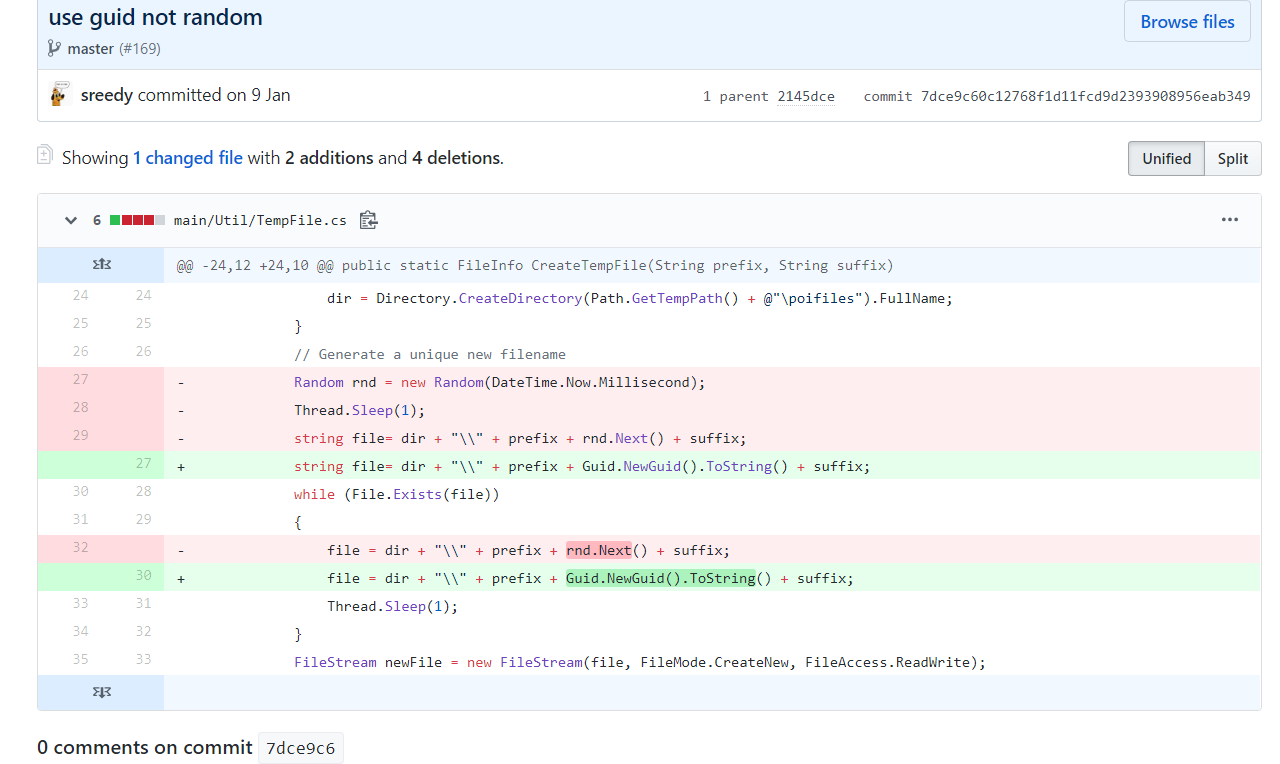Open the sreedy author profile link

[107, 95]
